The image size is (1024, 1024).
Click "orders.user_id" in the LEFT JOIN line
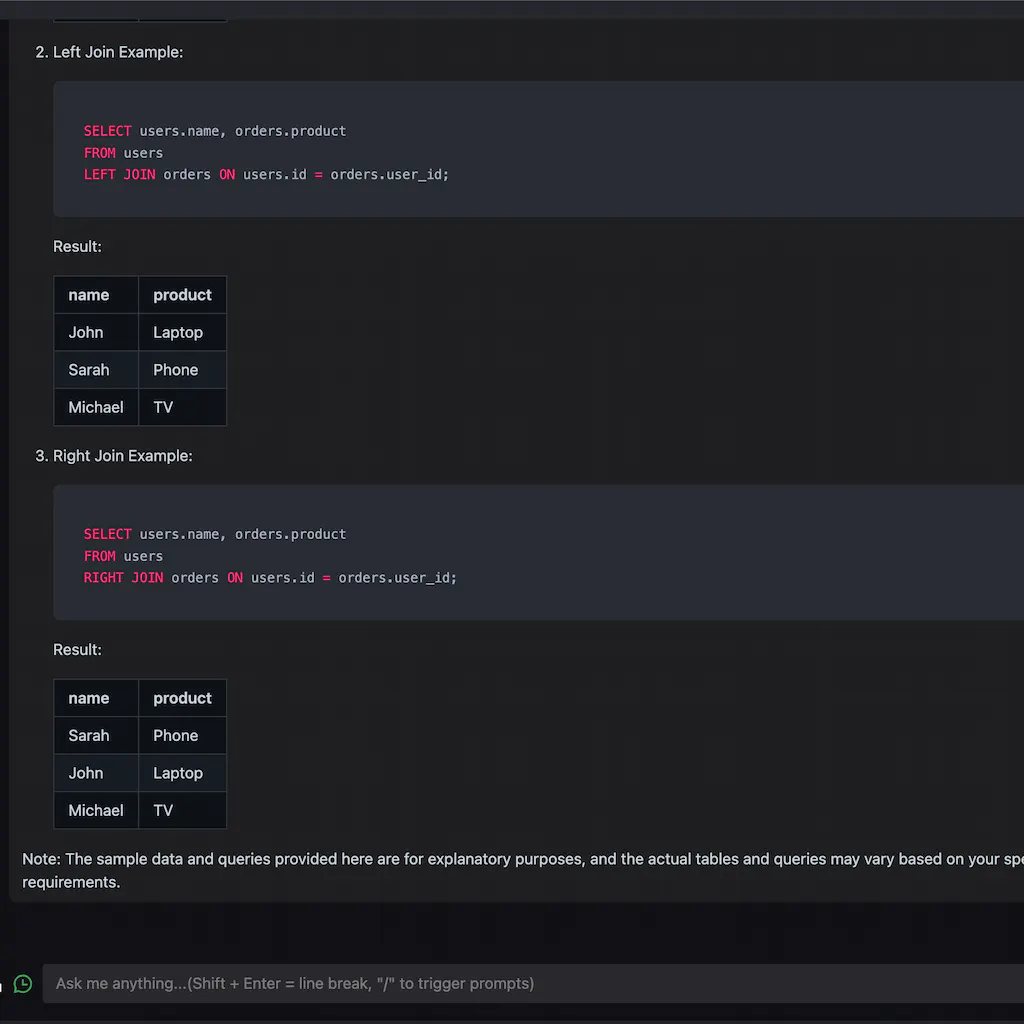tap(389, 174)
